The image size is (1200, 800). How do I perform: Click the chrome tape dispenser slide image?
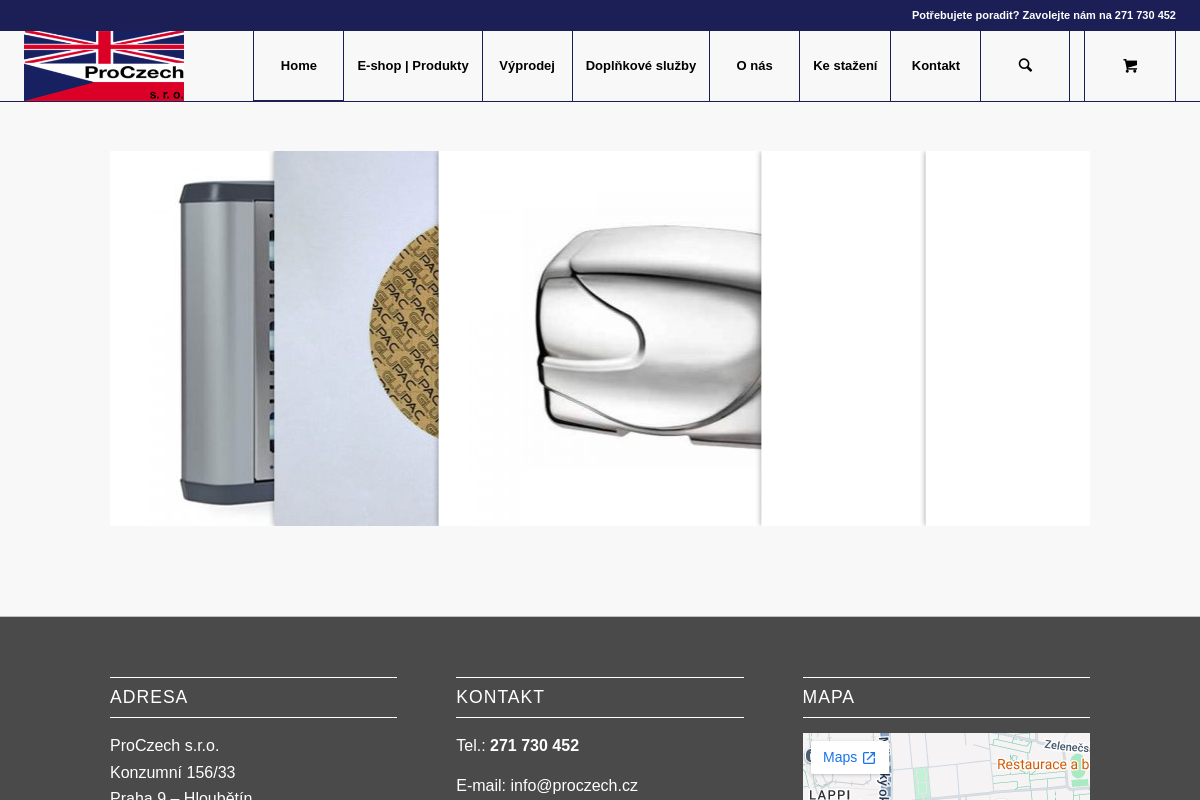600,338
